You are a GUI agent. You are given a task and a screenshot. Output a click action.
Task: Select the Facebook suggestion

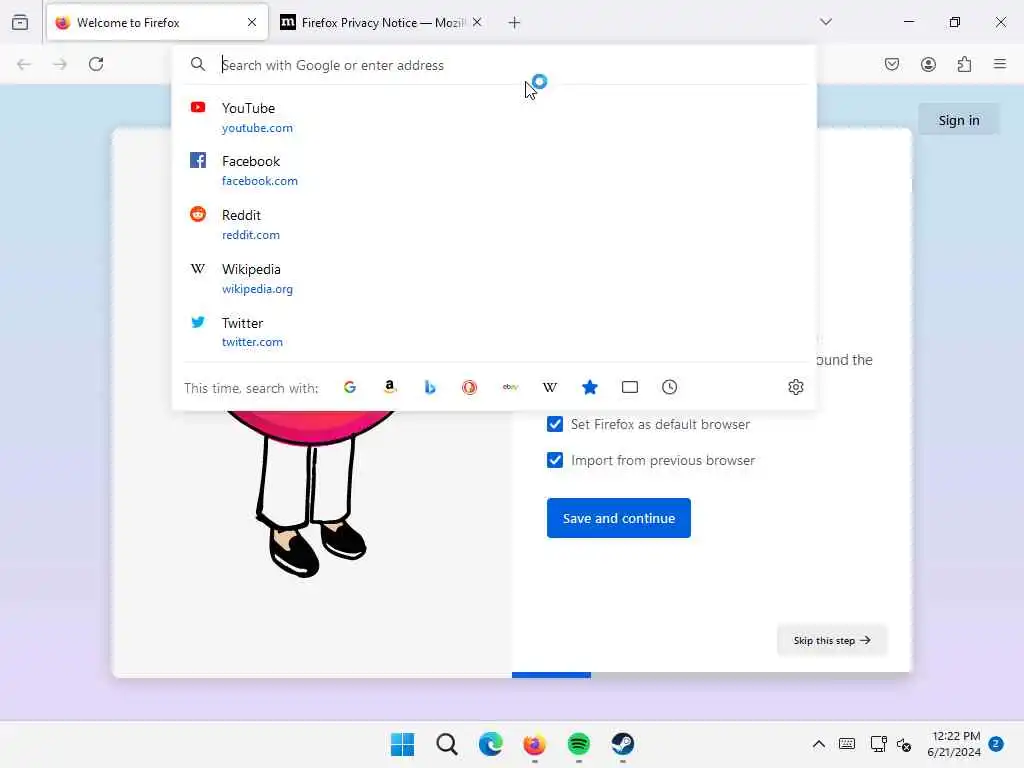(x=494, y=170)
